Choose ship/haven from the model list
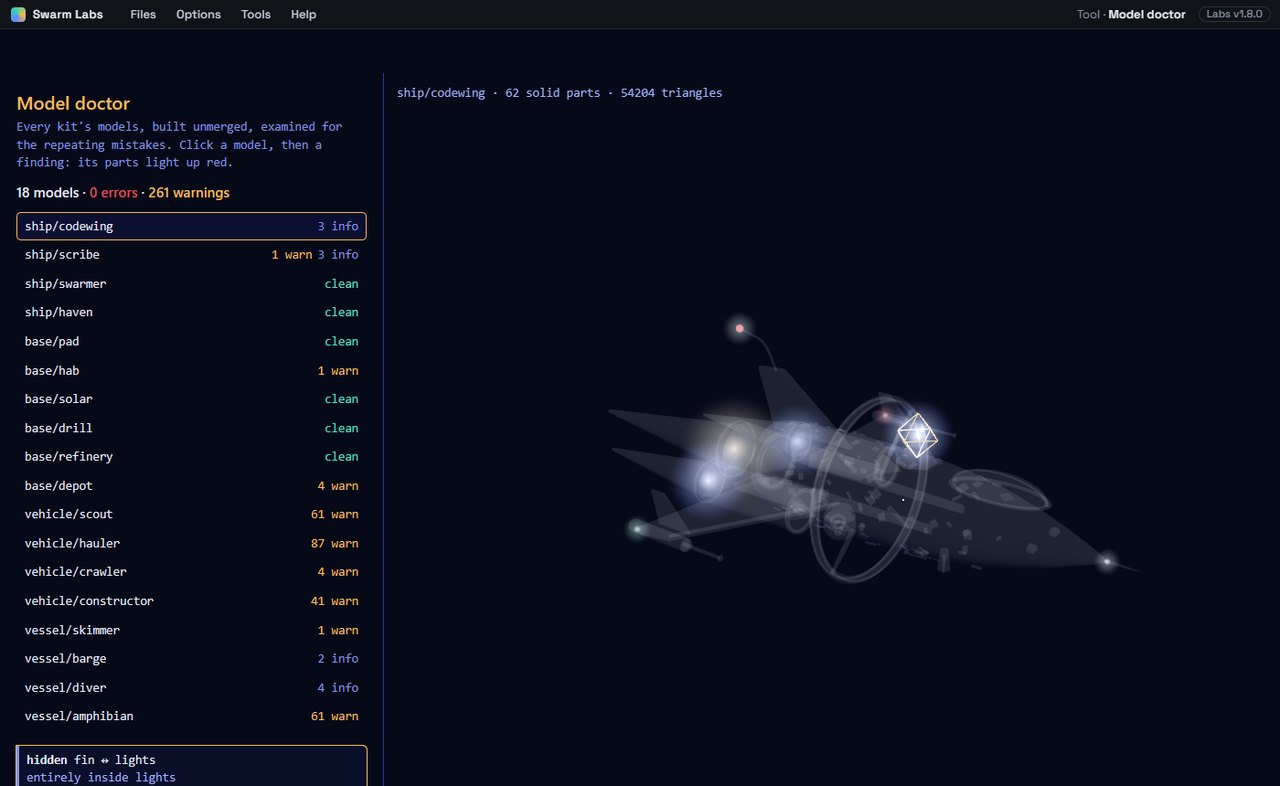The image size is (1280, 786). tap(192, 312)
